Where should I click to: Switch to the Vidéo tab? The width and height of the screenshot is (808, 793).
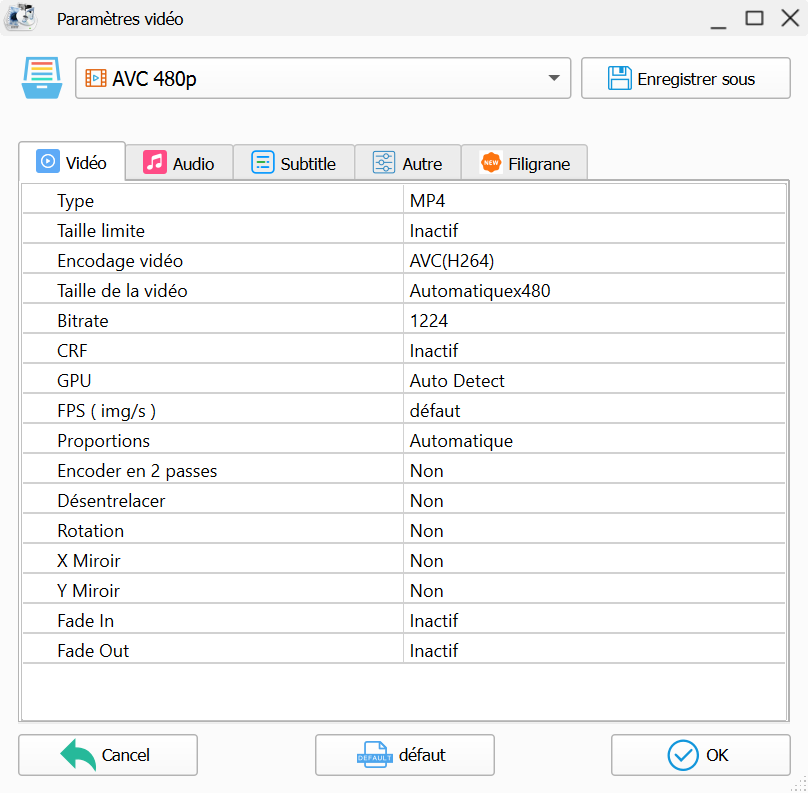point(72,163)
